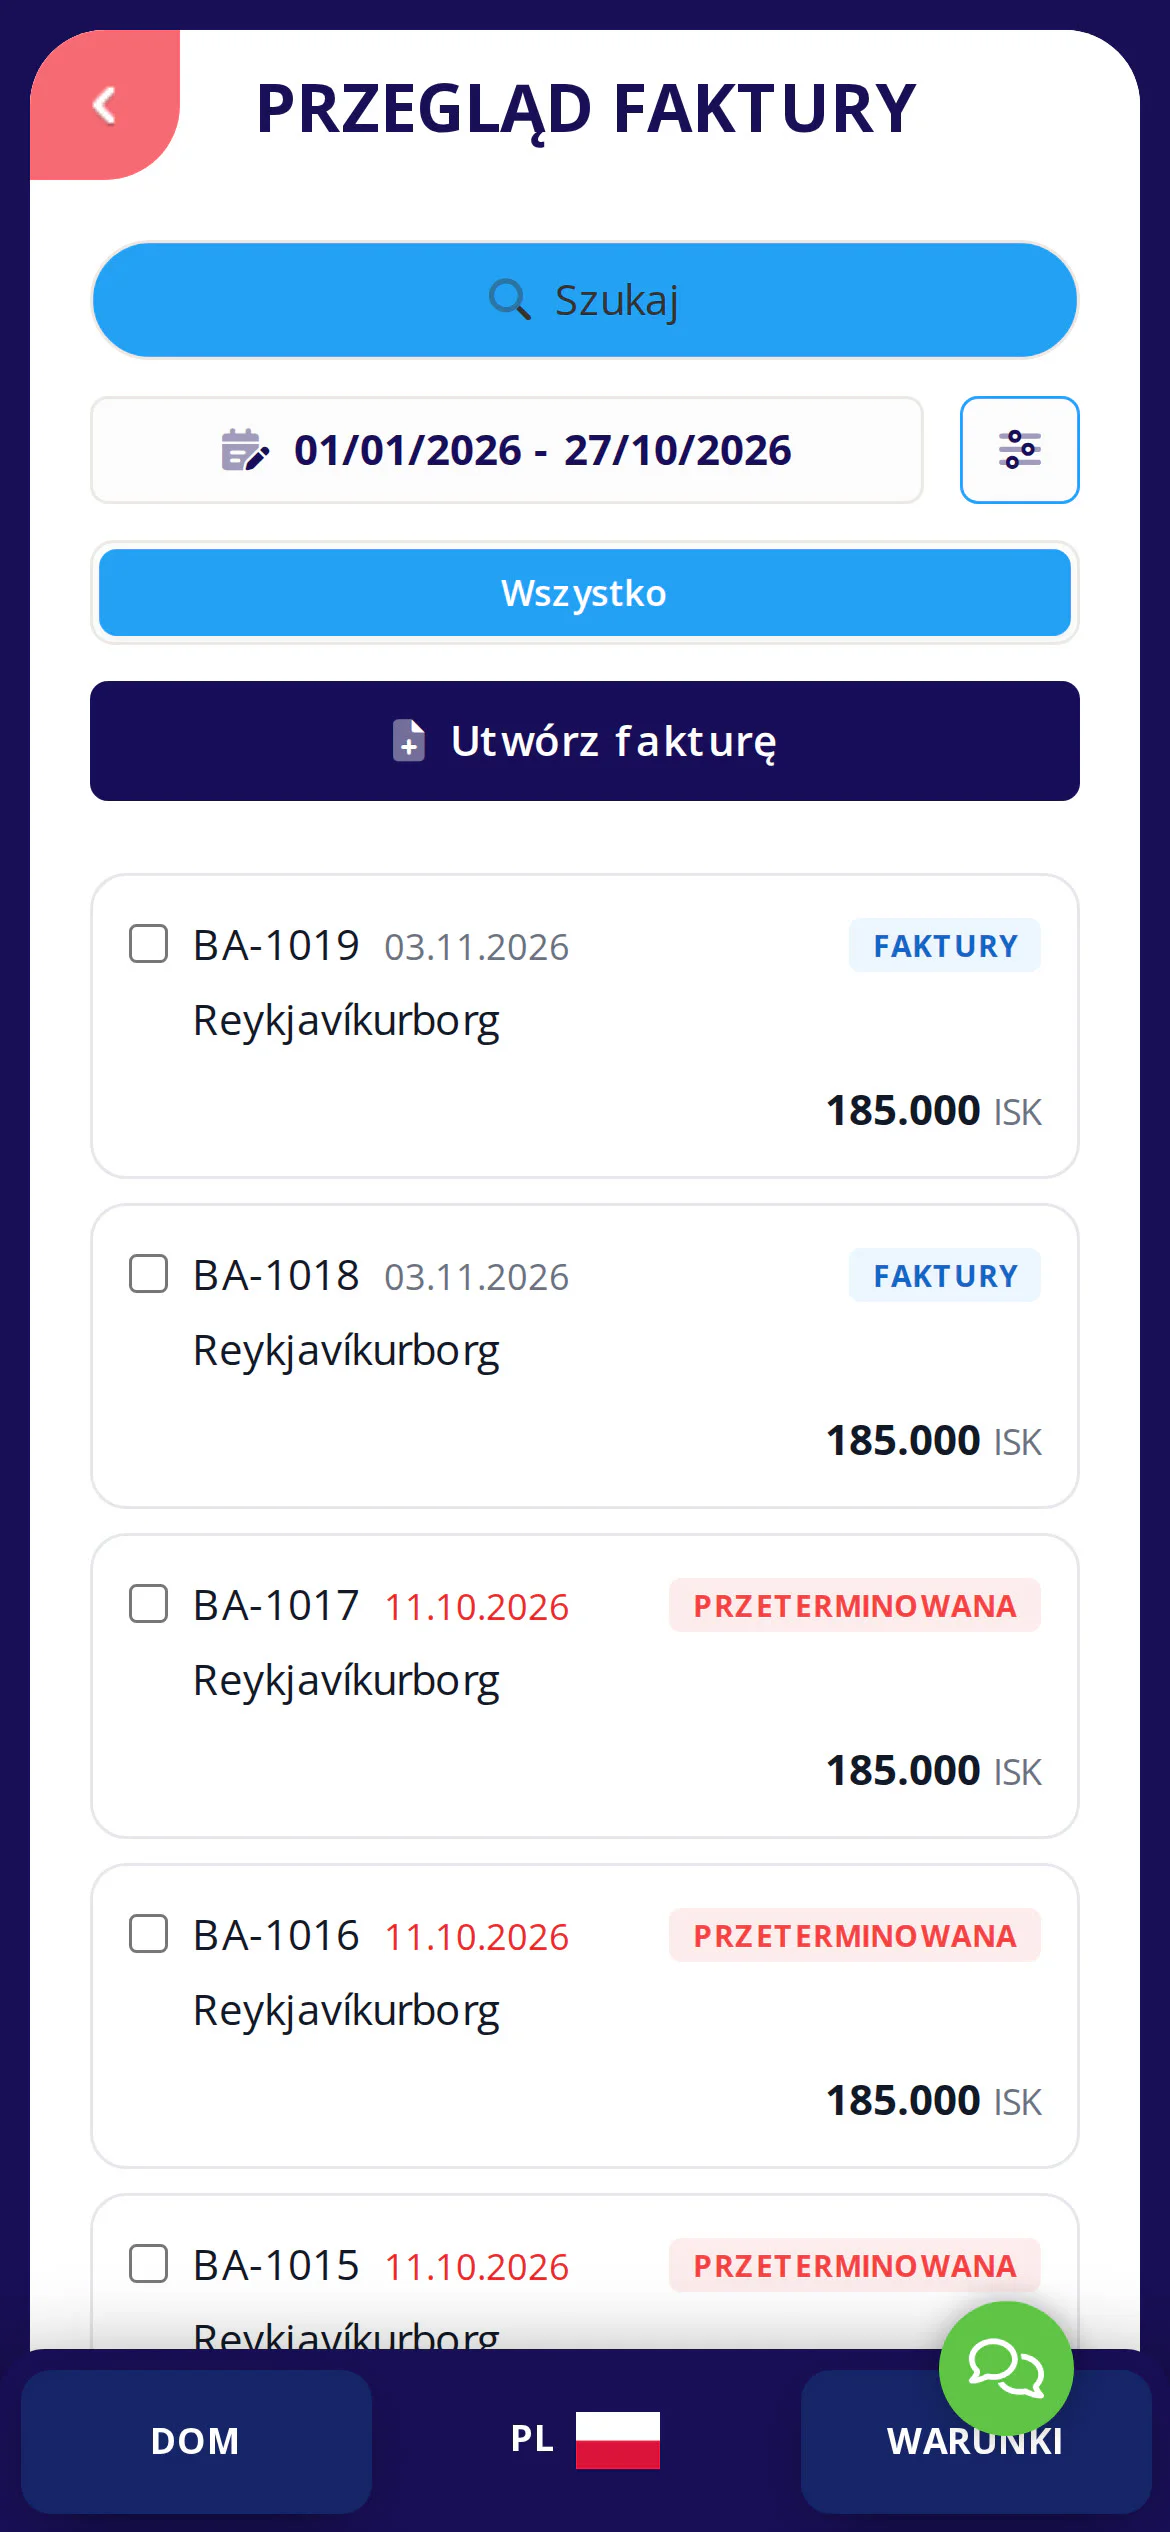Open the WARUNKI tab
1170x2532 pixels.
[x=976, y=2441]
